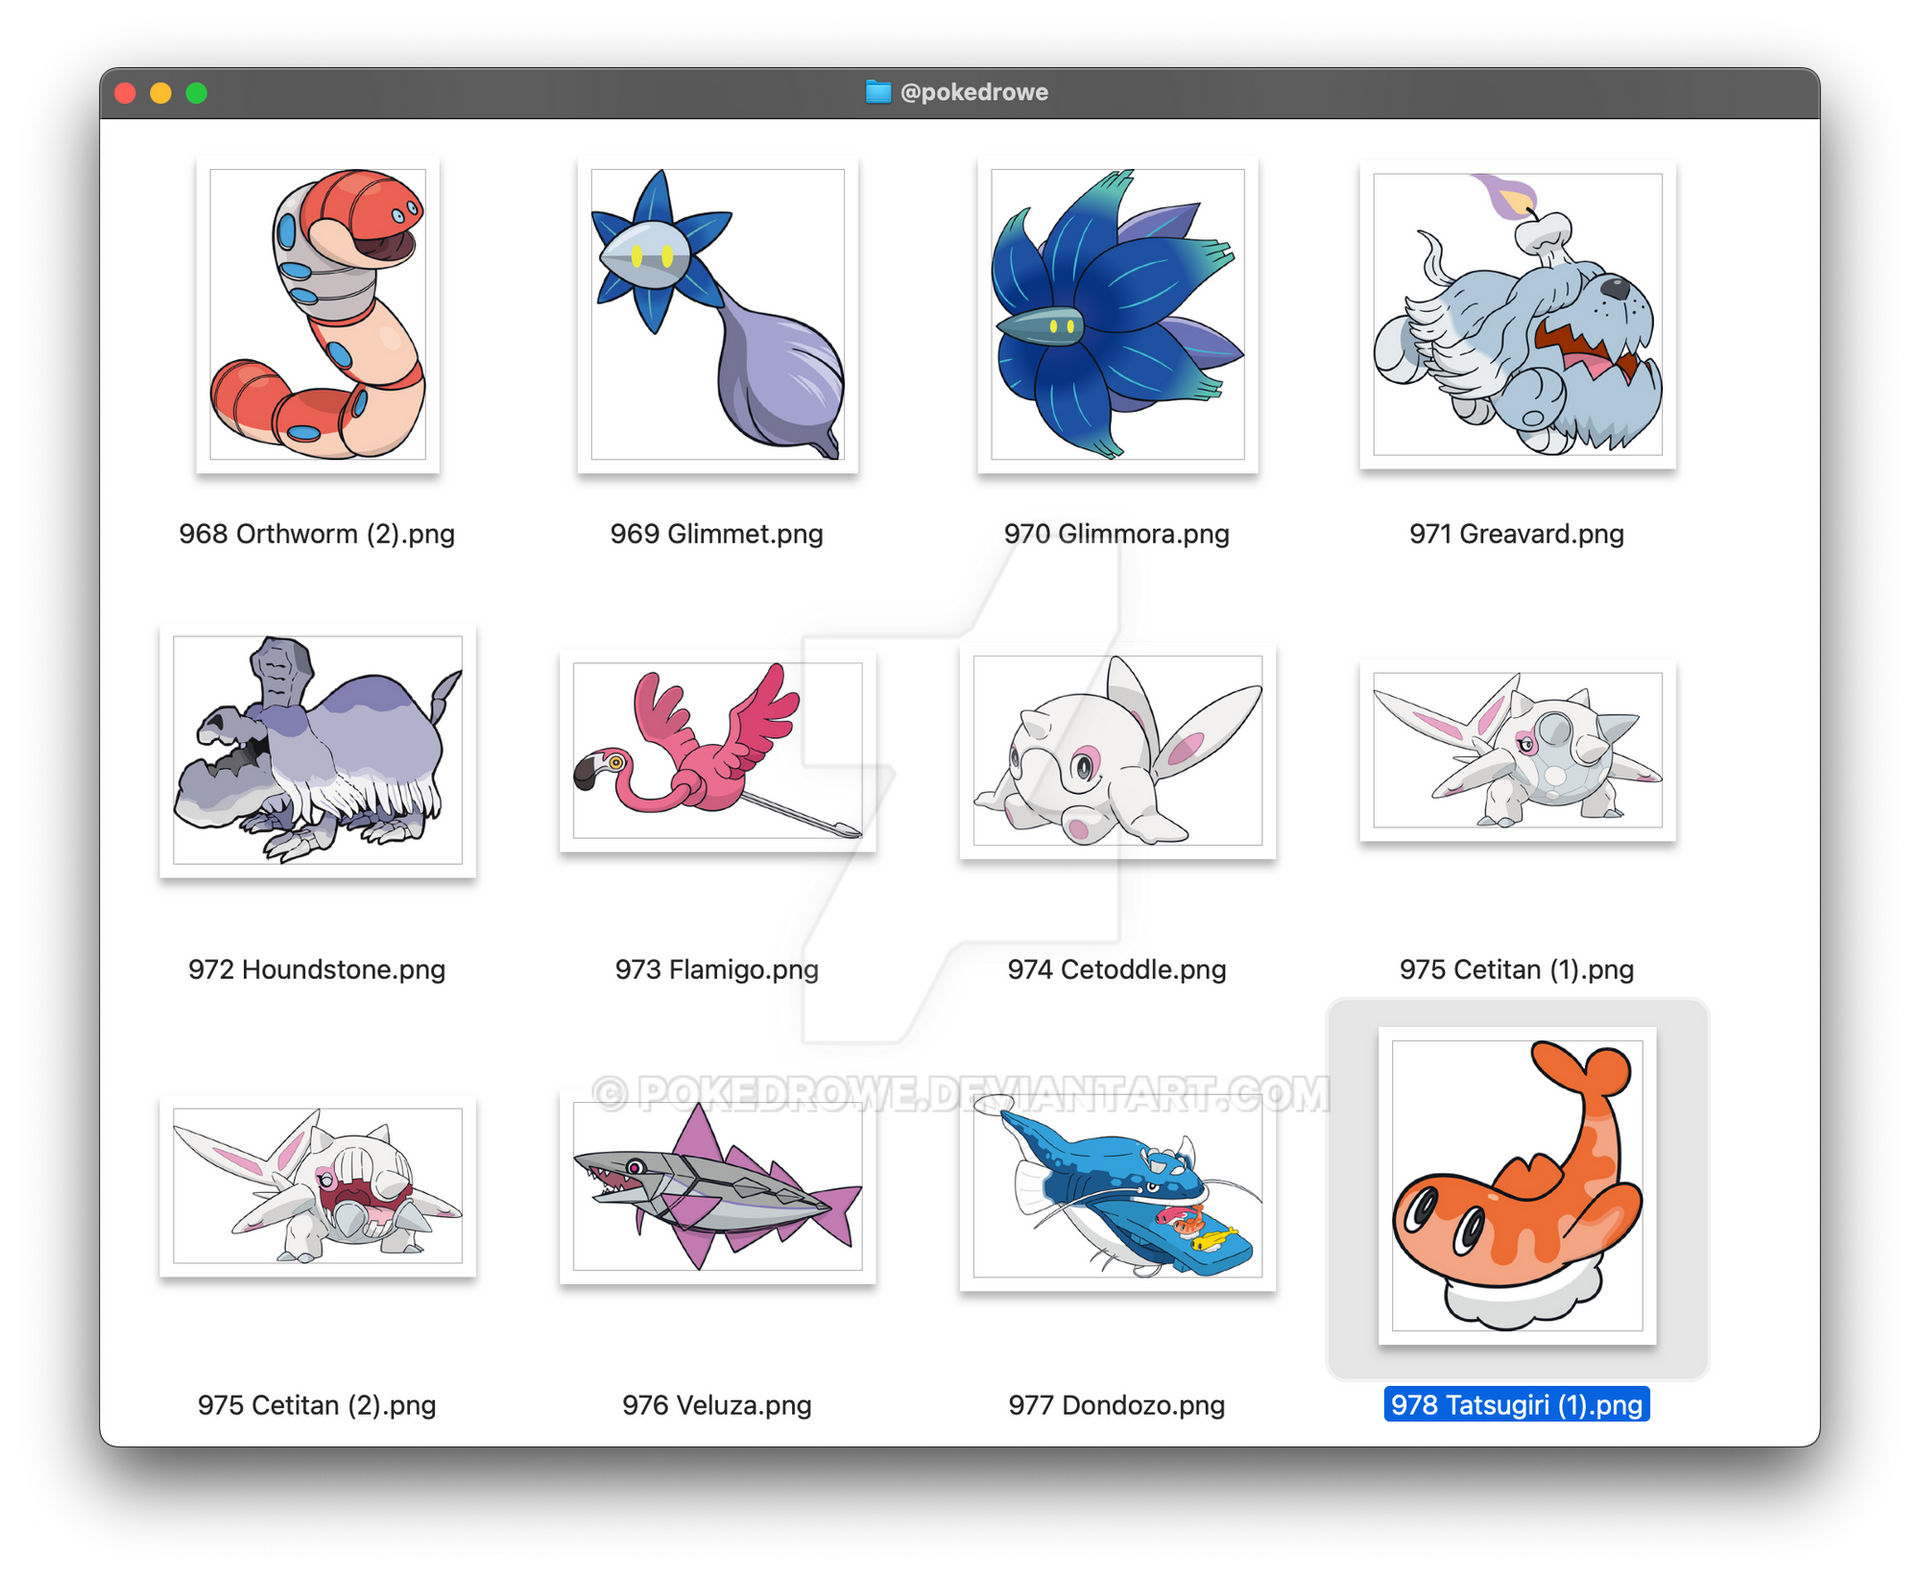Select the Greavard image thumbnail

tap(1517, 314)
